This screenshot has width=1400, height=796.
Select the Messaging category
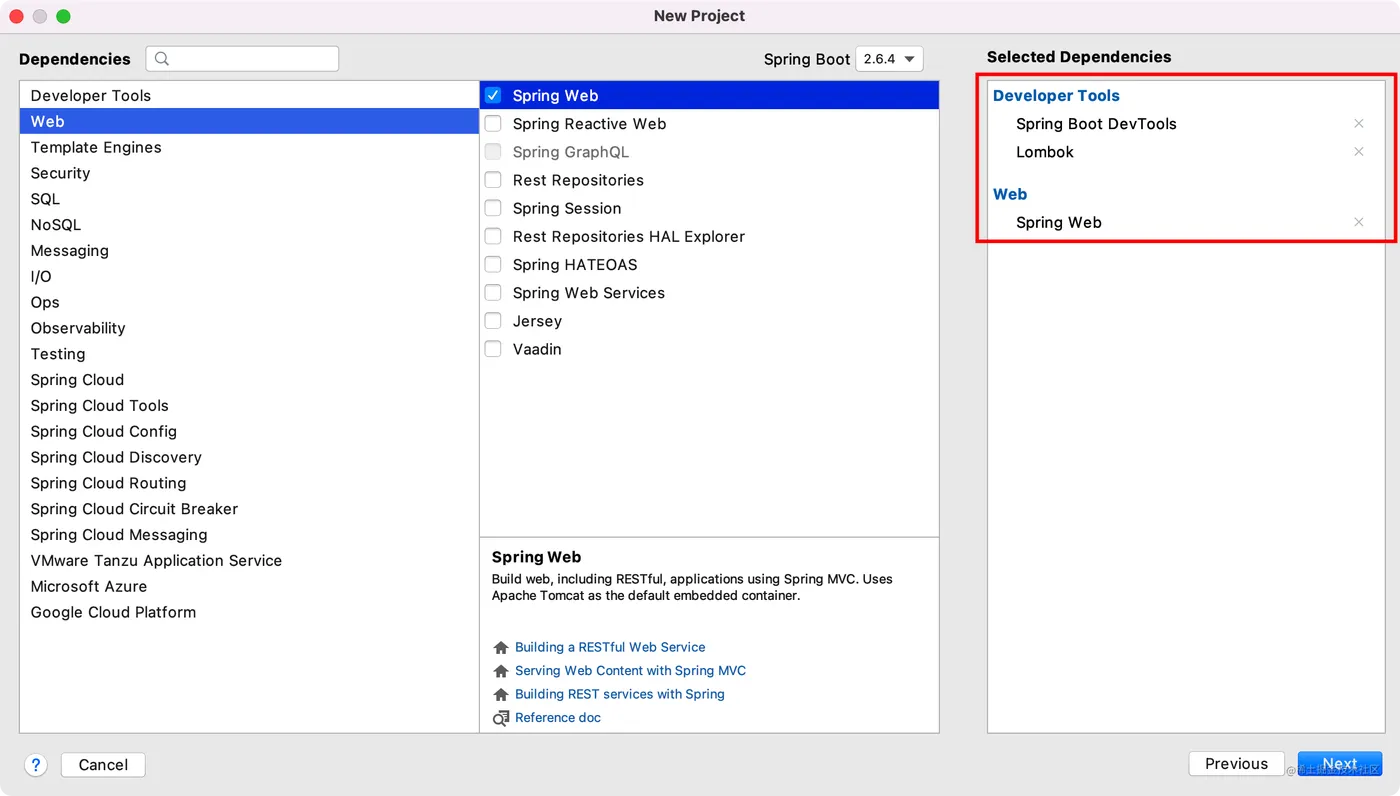coord(249,251)
